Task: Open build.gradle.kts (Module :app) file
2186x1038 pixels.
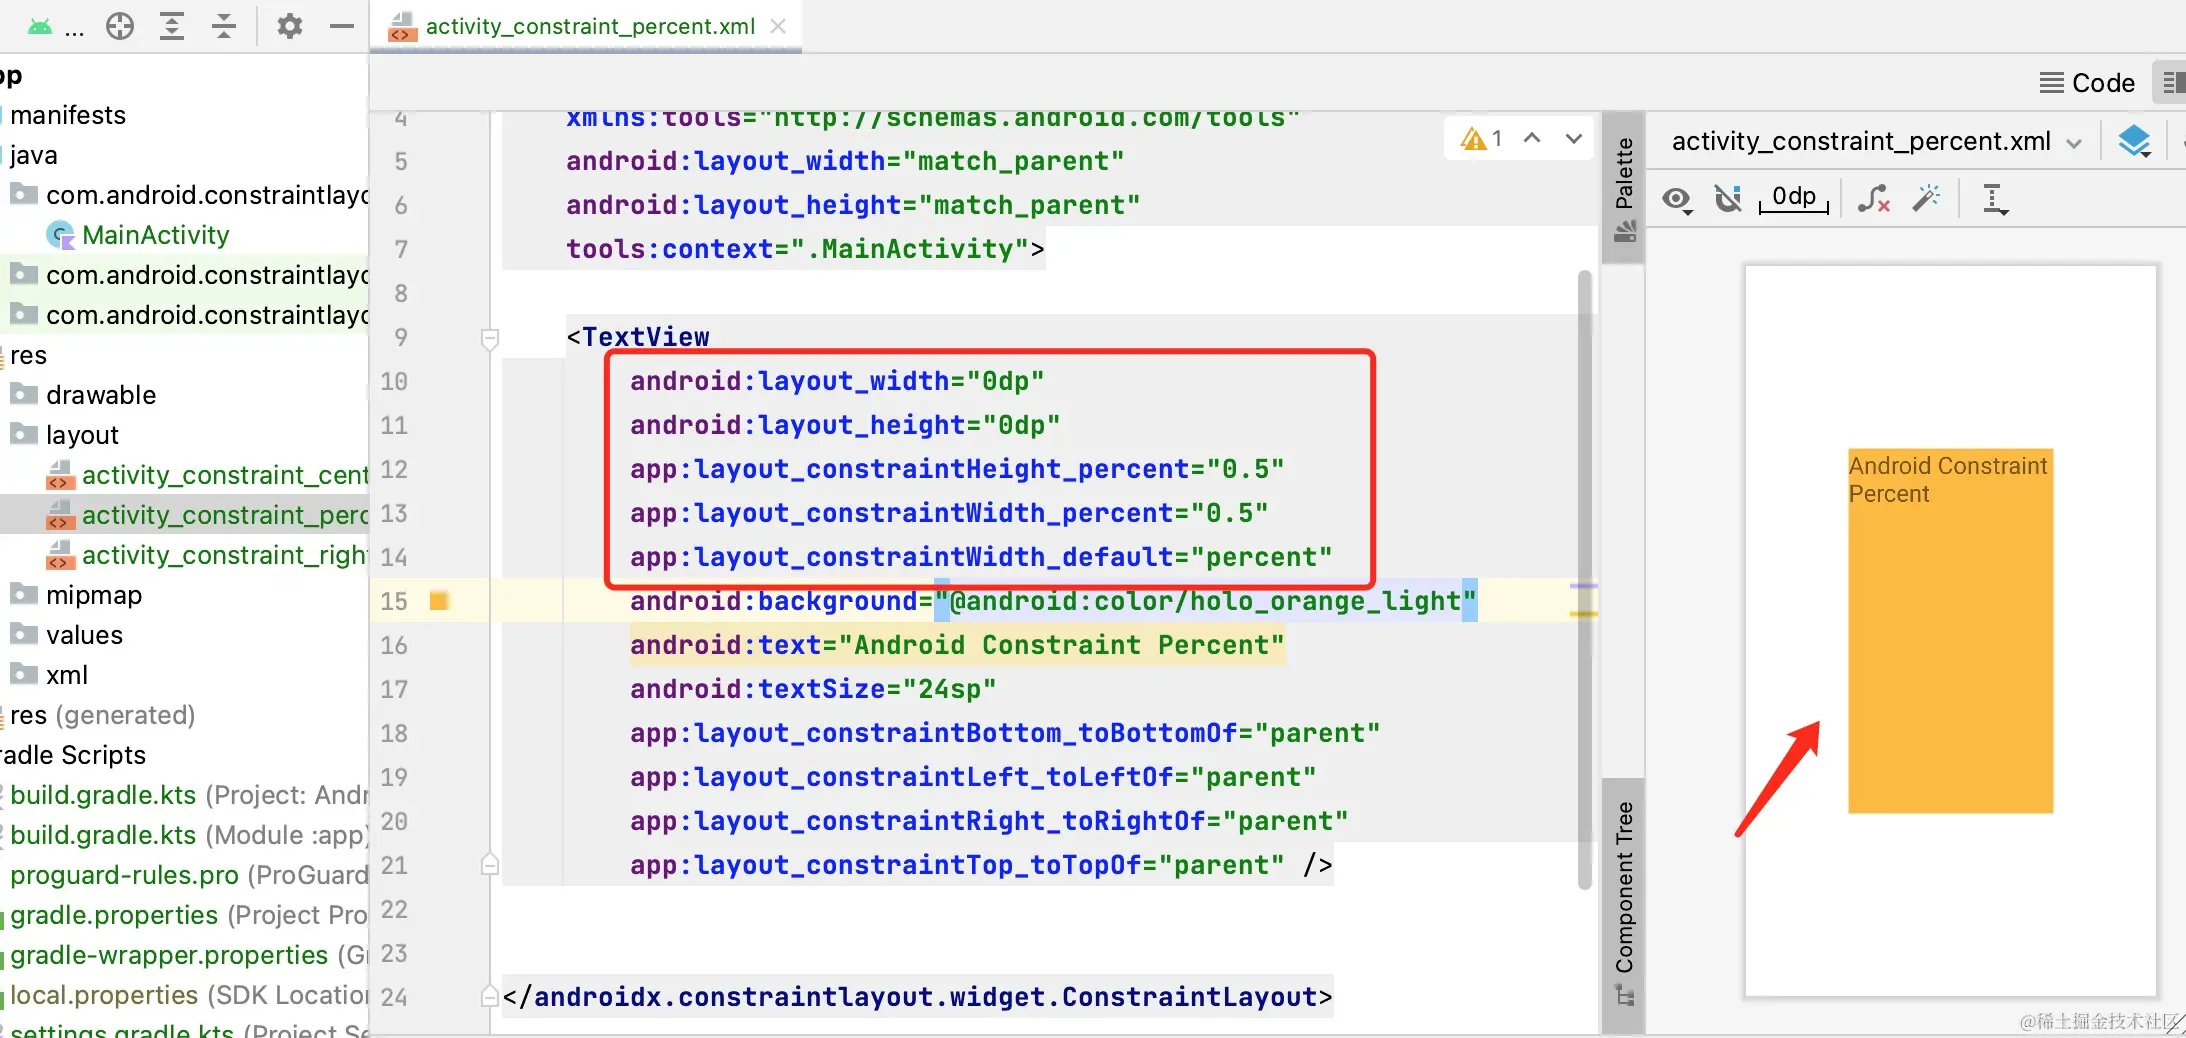Action: pos(189,835)
